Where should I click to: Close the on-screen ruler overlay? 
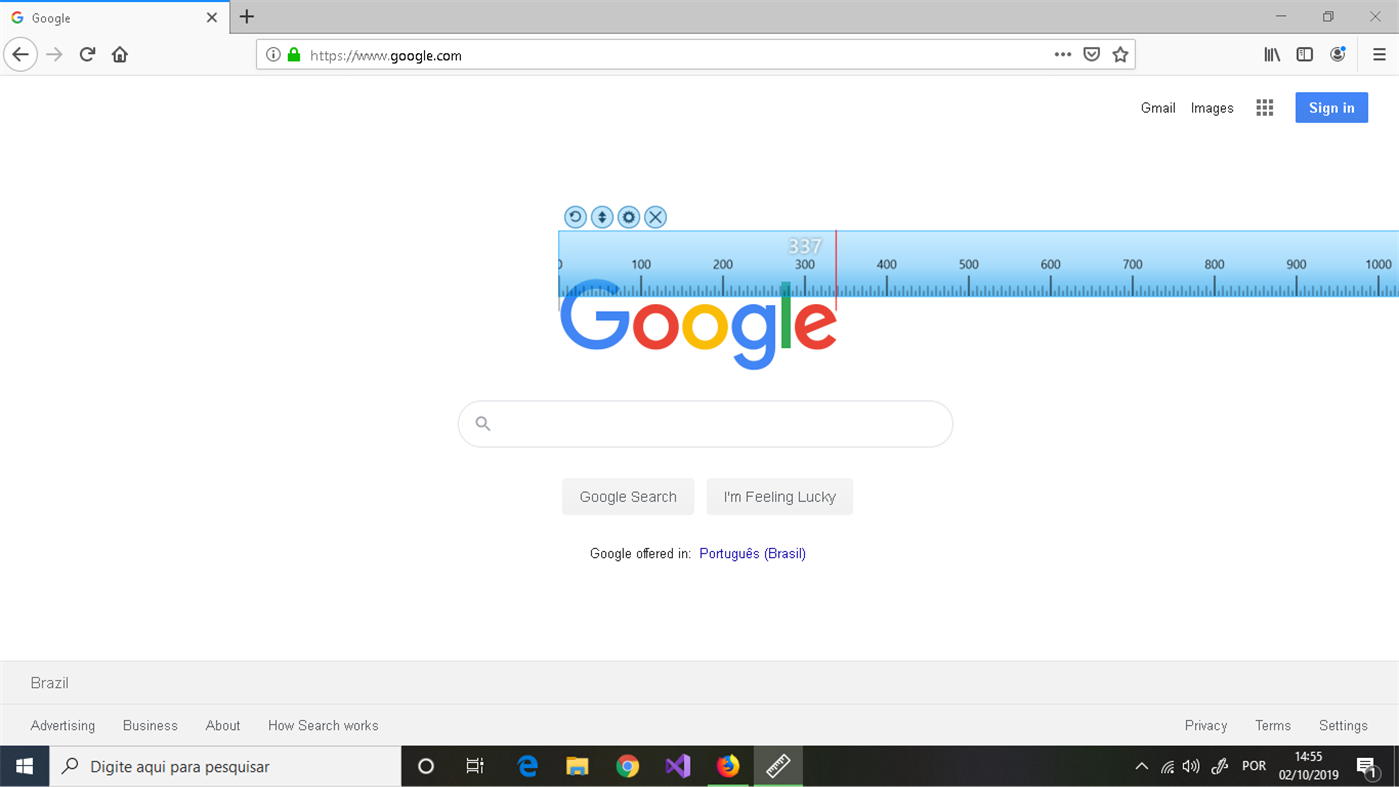(x=655, y=217)
